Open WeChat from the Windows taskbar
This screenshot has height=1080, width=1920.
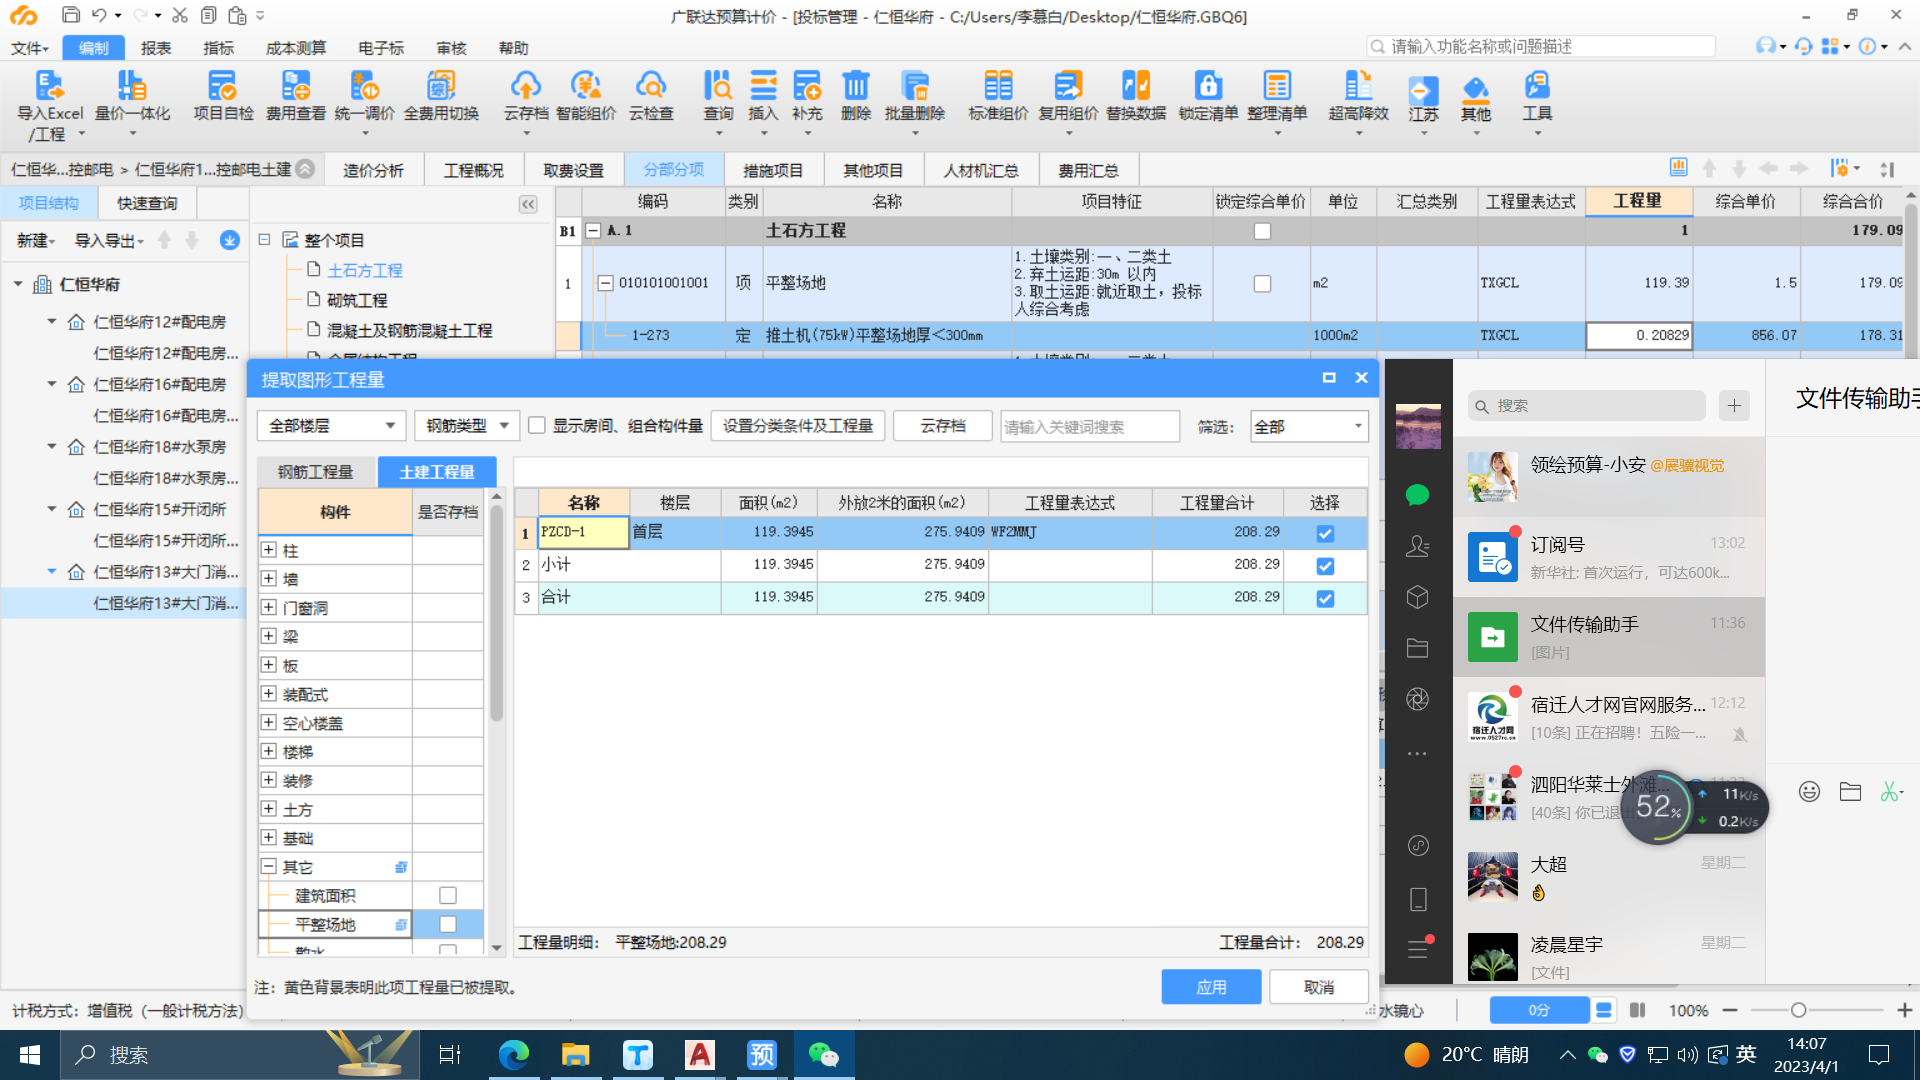point(824,1055)
